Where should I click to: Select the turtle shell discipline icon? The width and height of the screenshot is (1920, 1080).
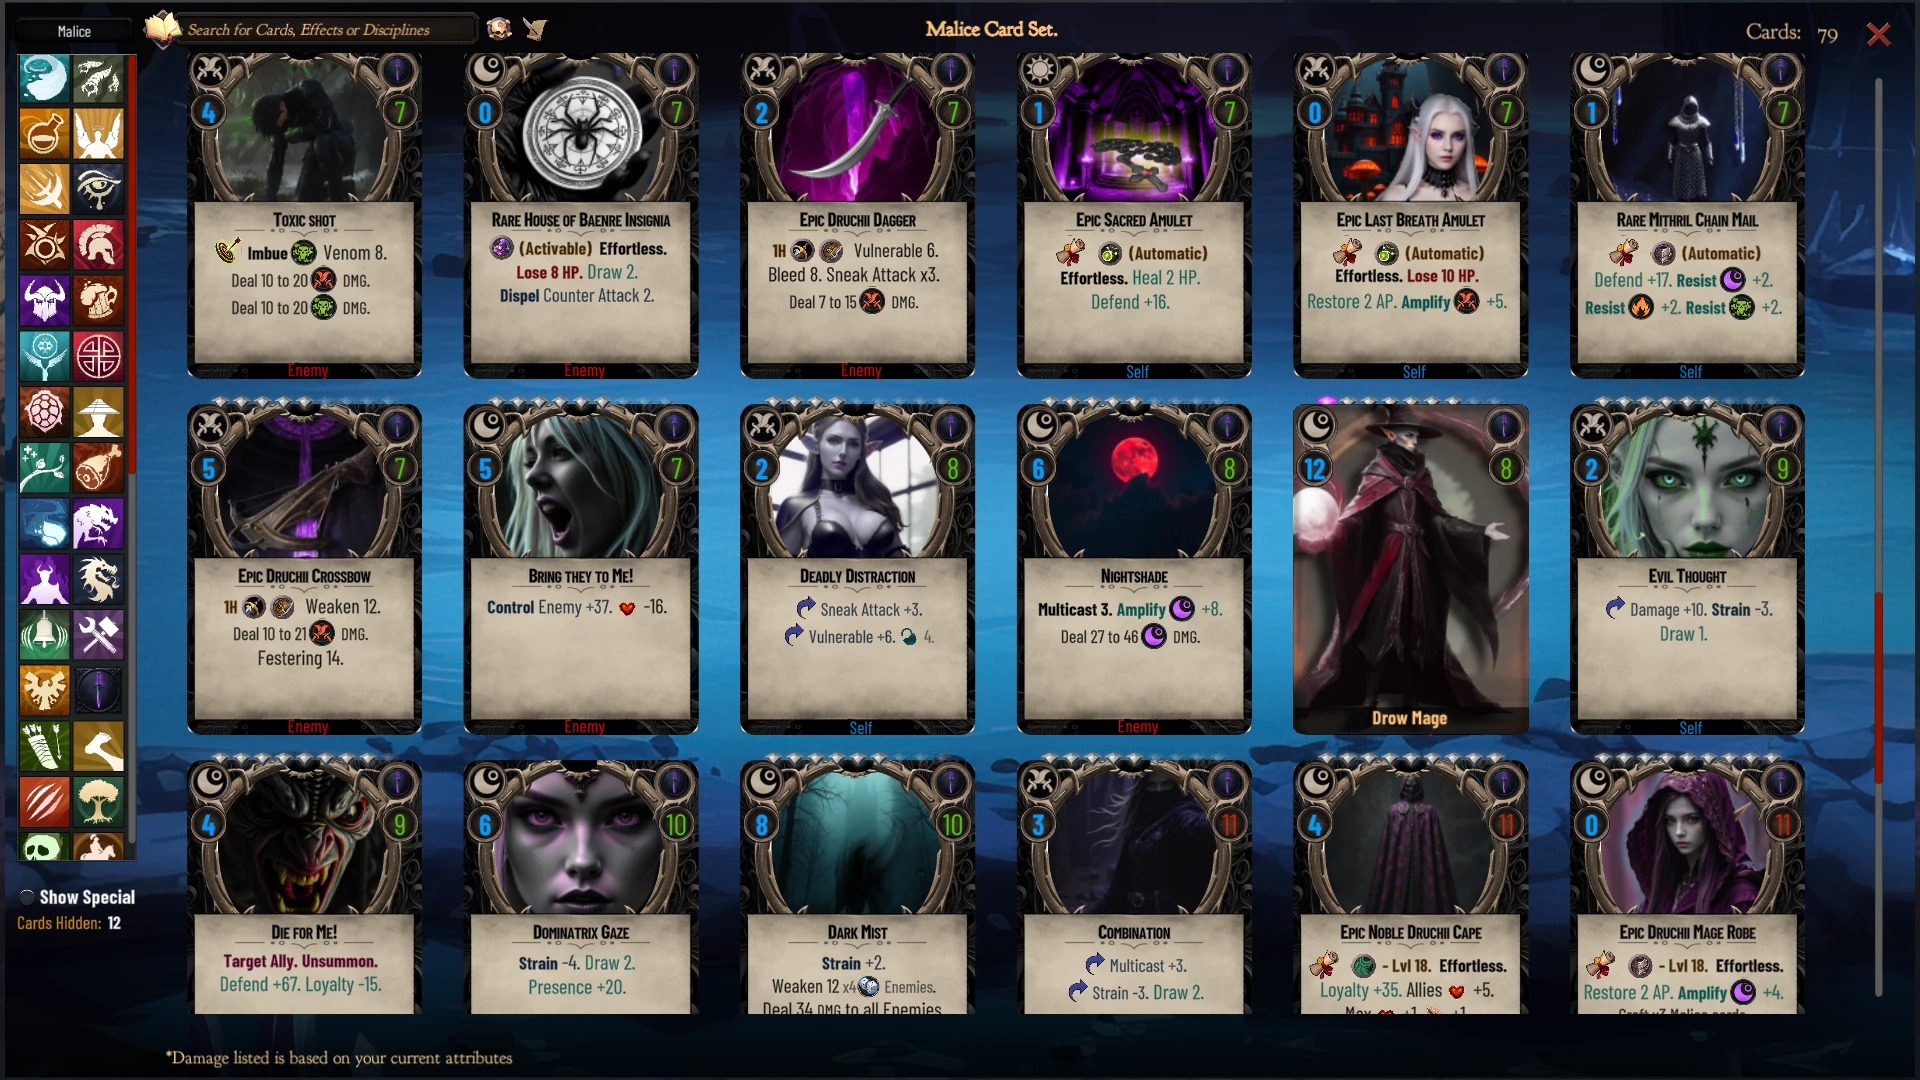tap(44, 412)
